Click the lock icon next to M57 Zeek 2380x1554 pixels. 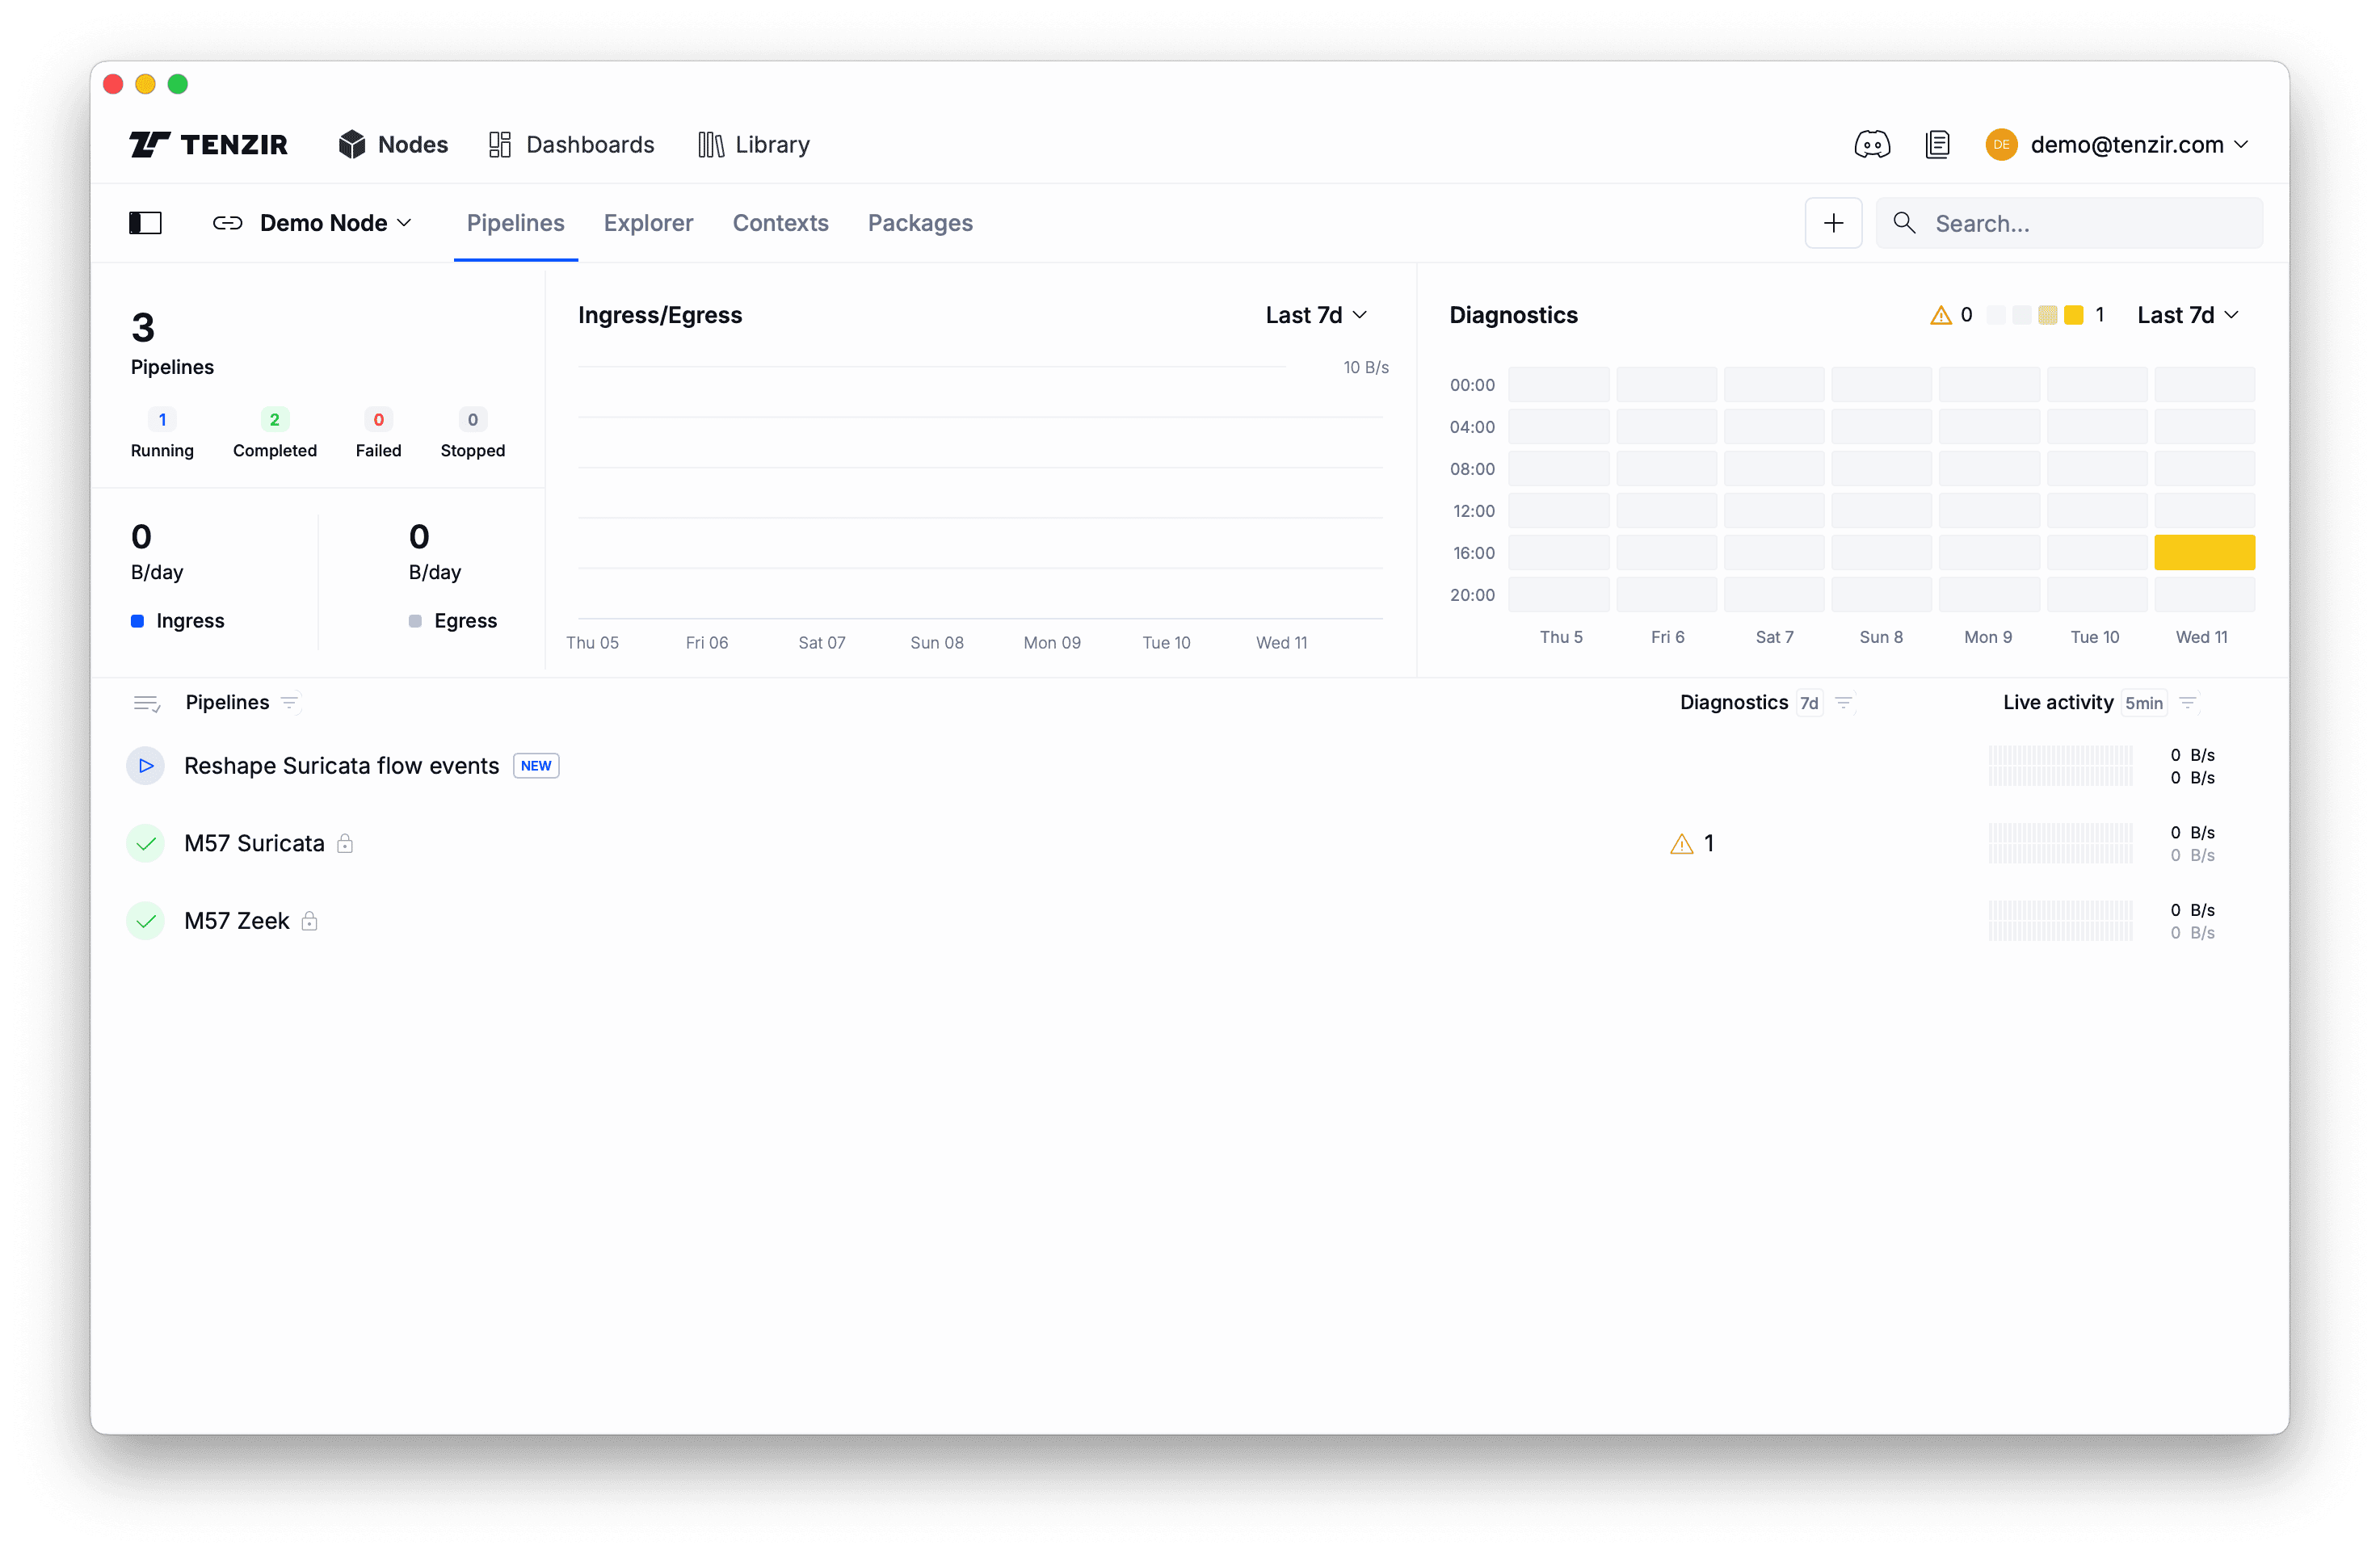pos(310,921)
